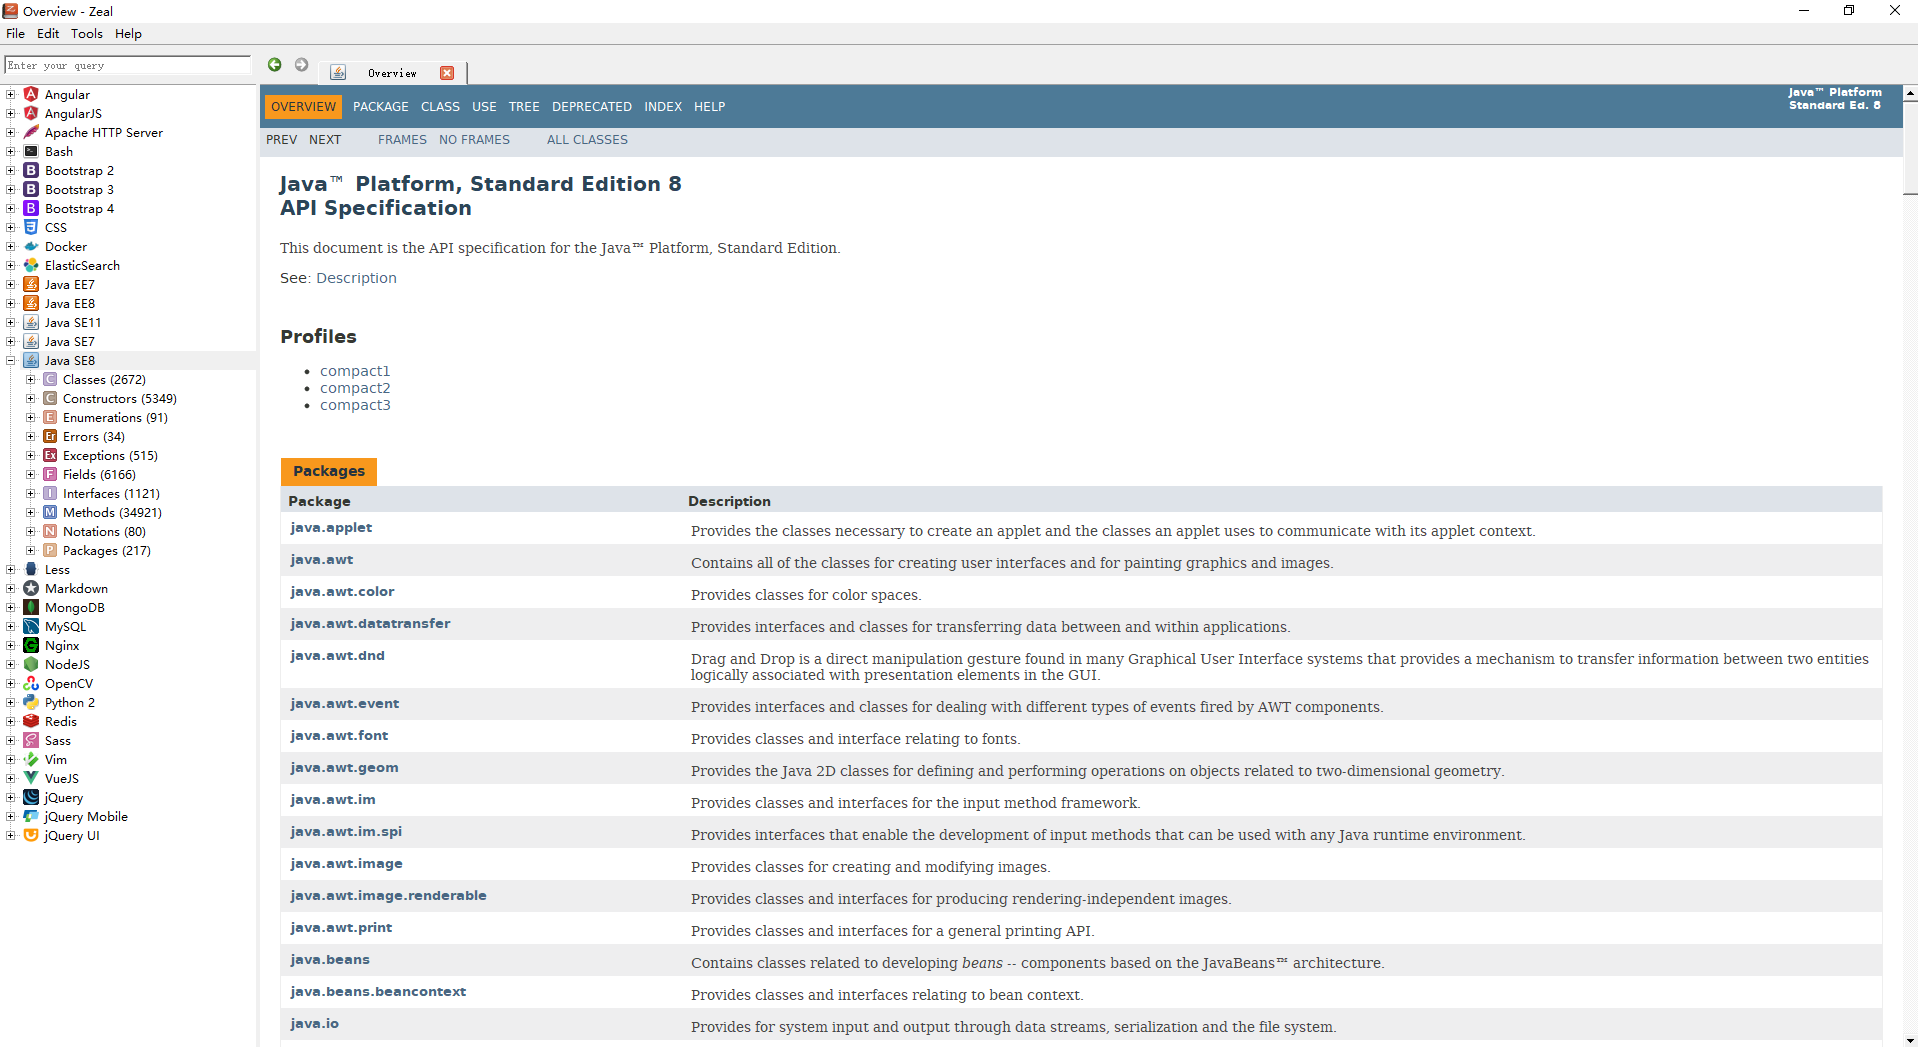
Task: Click the Docker whale icon
Action: [31, 247]
